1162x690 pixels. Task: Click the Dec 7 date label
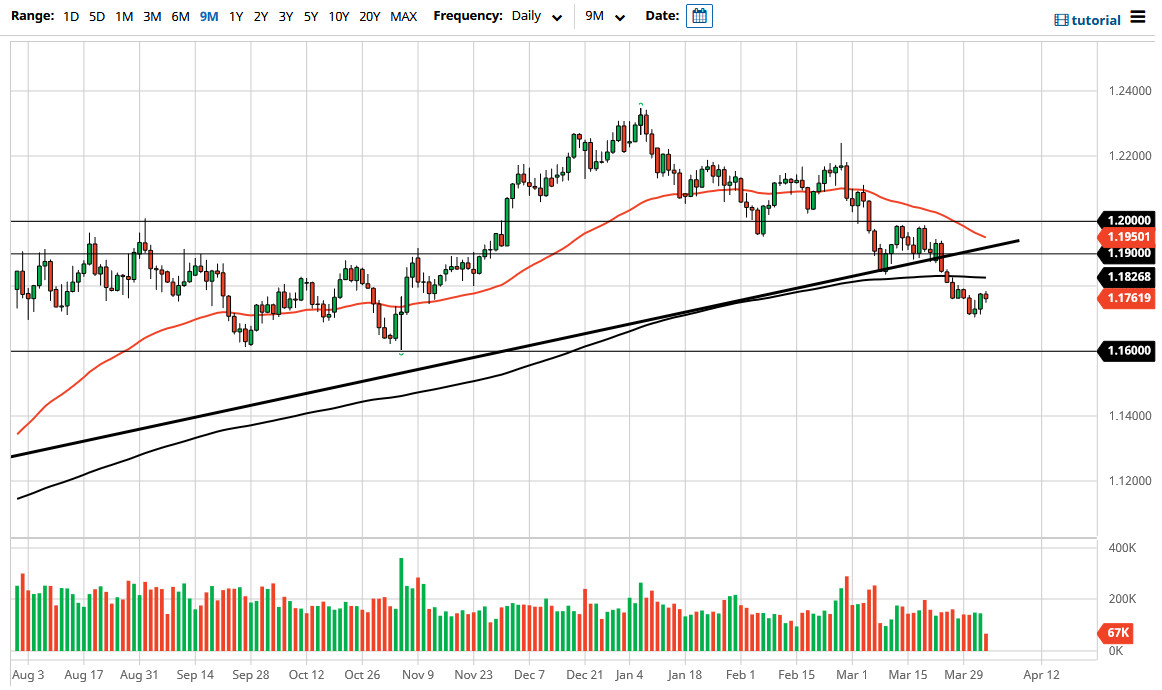(x=529, y=674)
